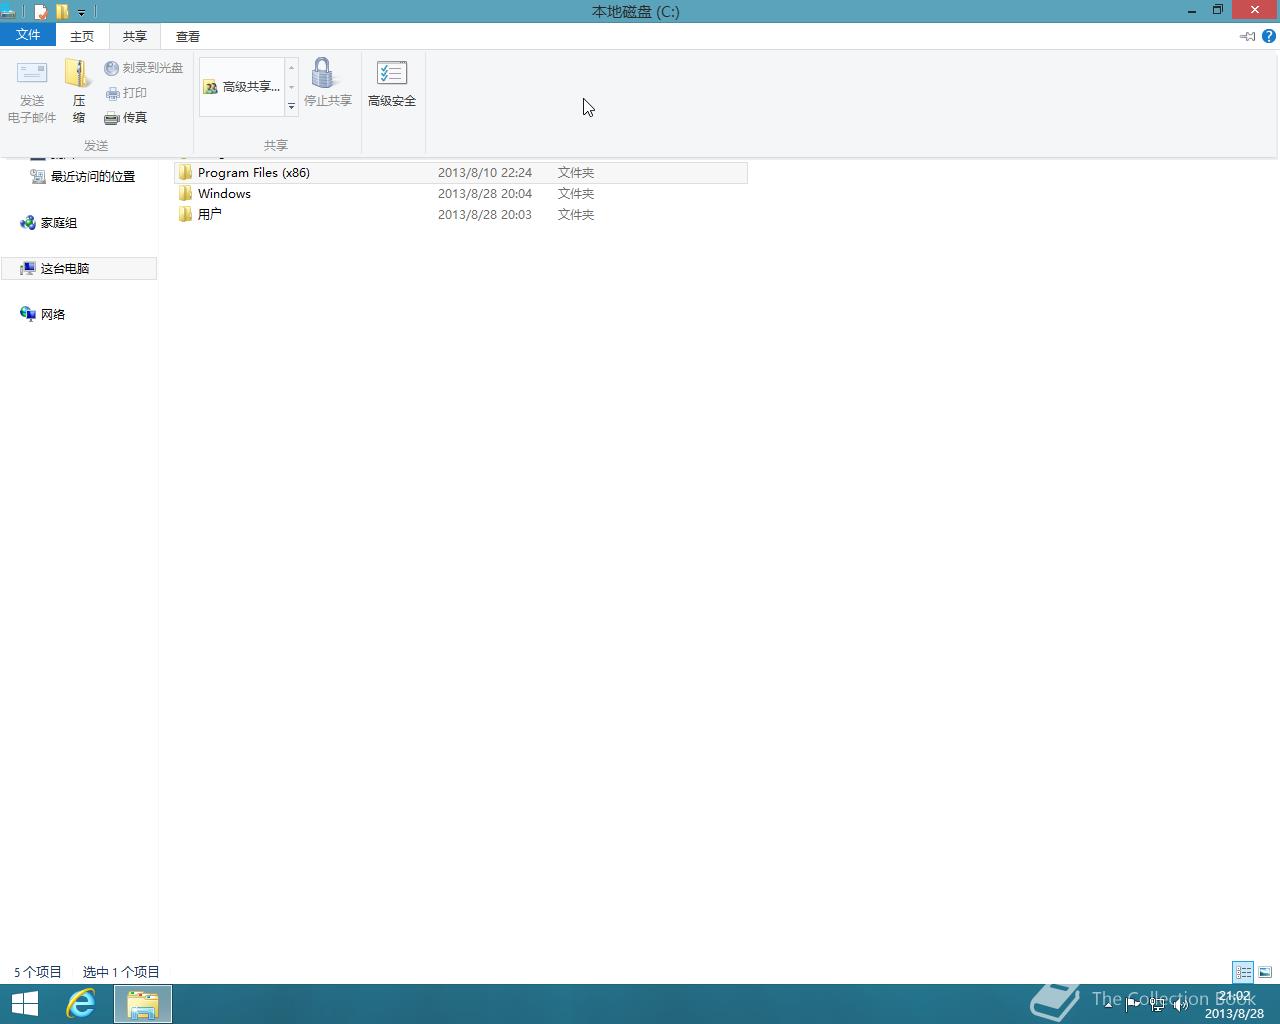Open the Customize Quick Access Toolbar dropdown

(81, 13)
